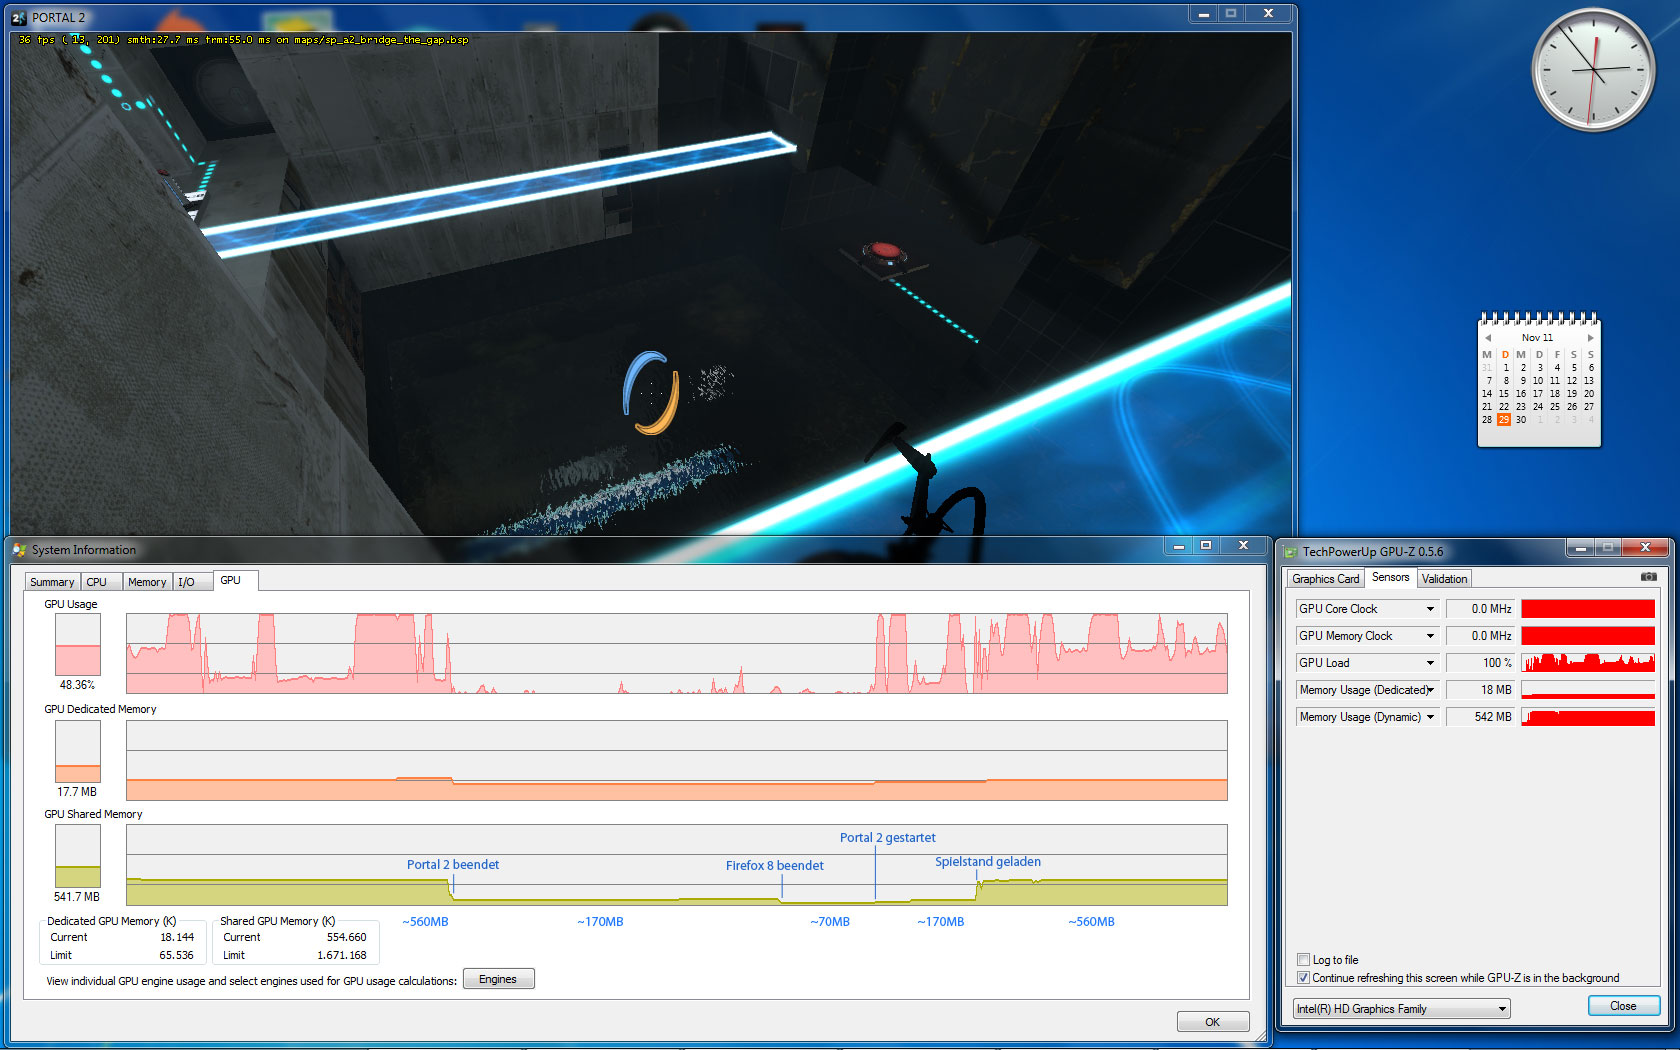Click the GPU Usage history graph
This screenshot has width=1680, height=1050.
676,654
